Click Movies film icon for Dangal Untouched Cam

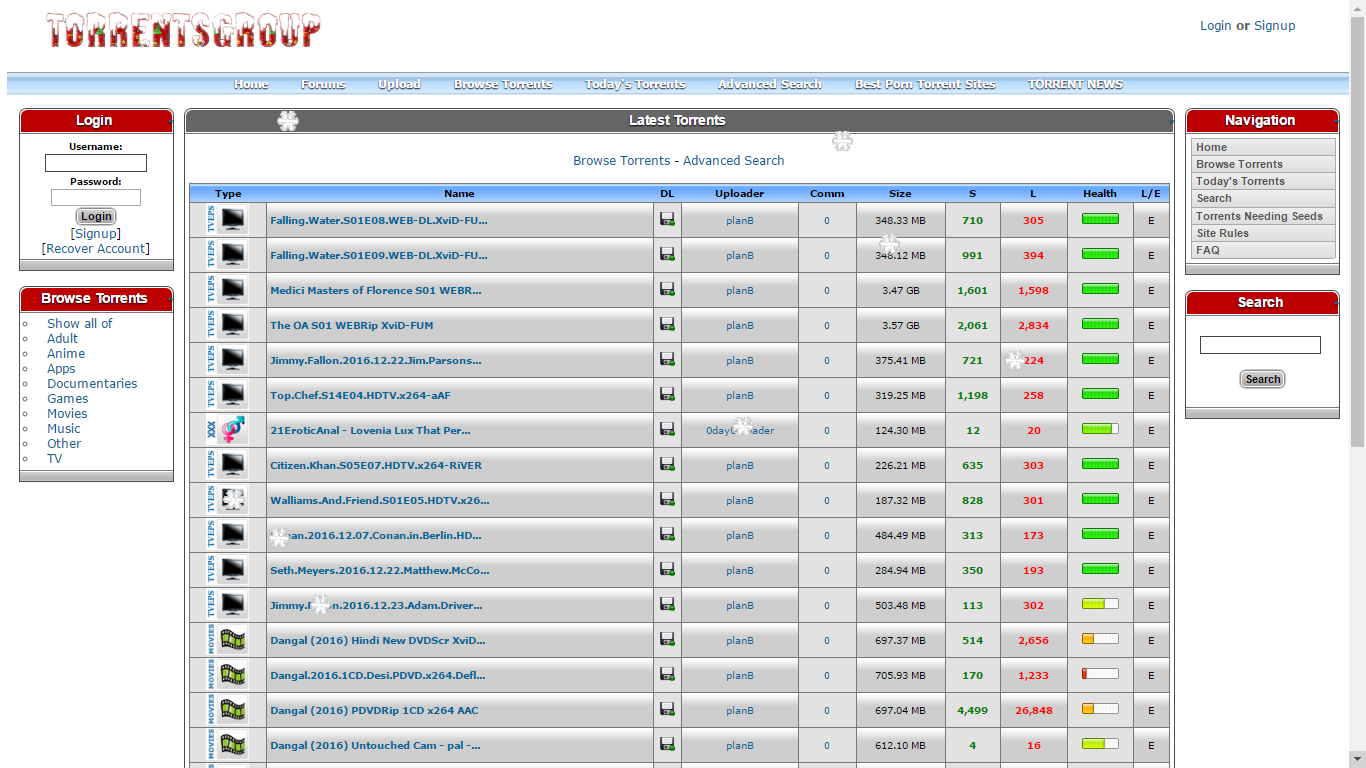pos(227,745)
